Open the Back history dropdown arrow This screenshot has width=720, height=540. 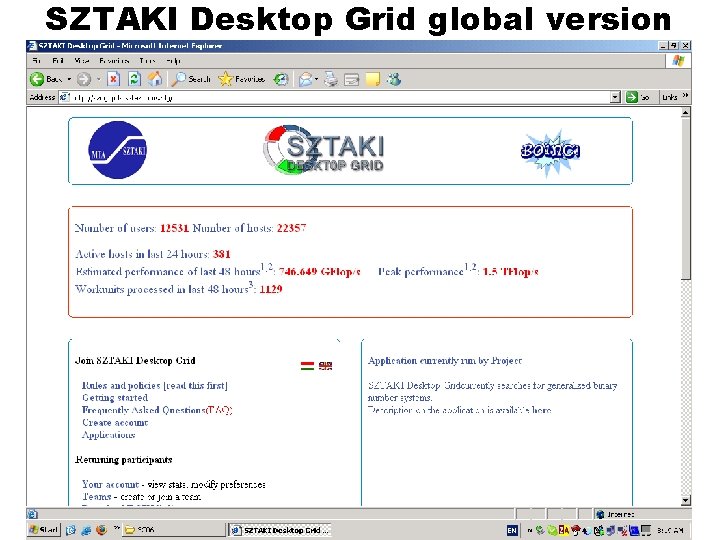point(69,79)
